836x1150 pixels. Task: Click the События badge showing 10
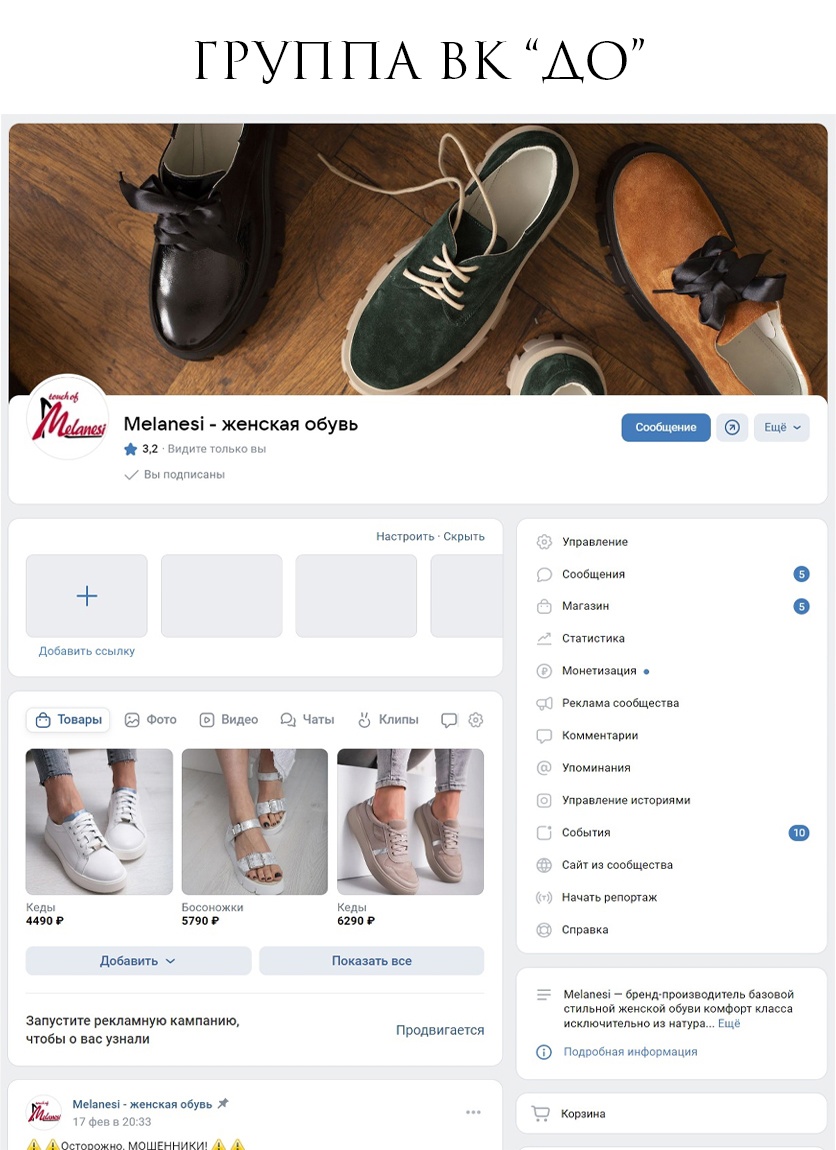799,832
